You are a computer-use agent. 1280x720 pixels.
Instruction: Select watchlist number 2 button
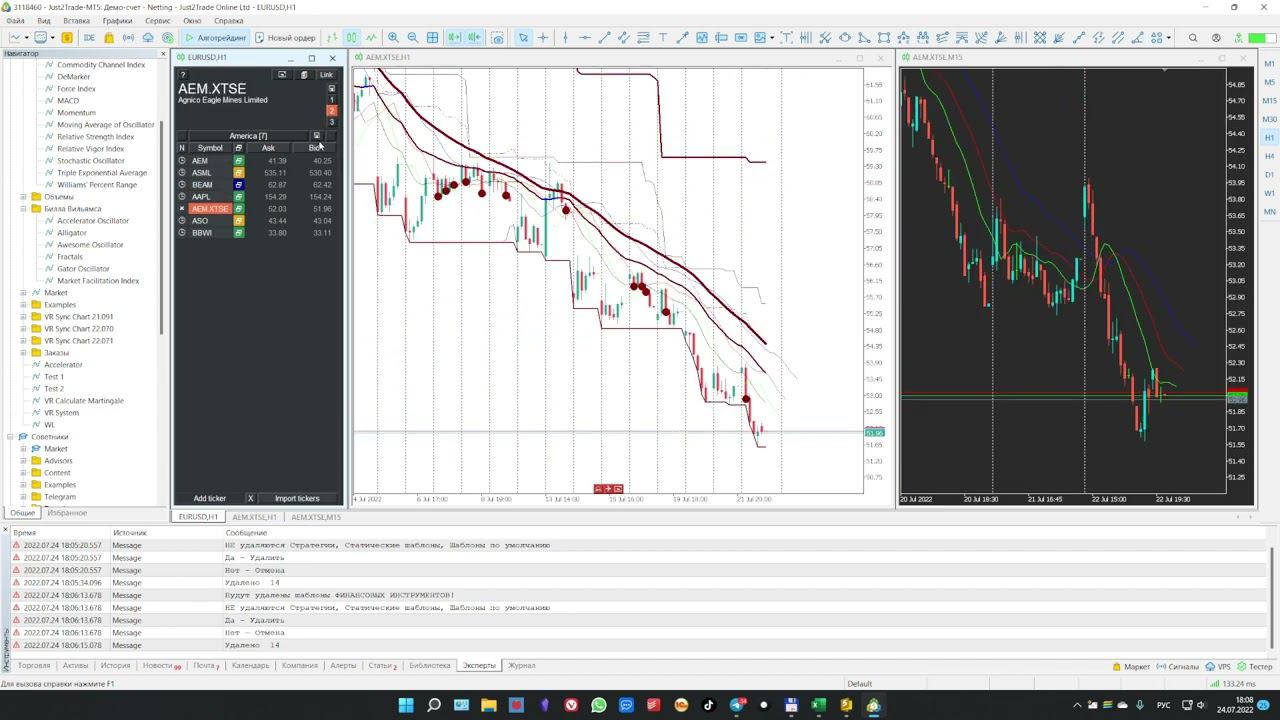pos(332,110)
